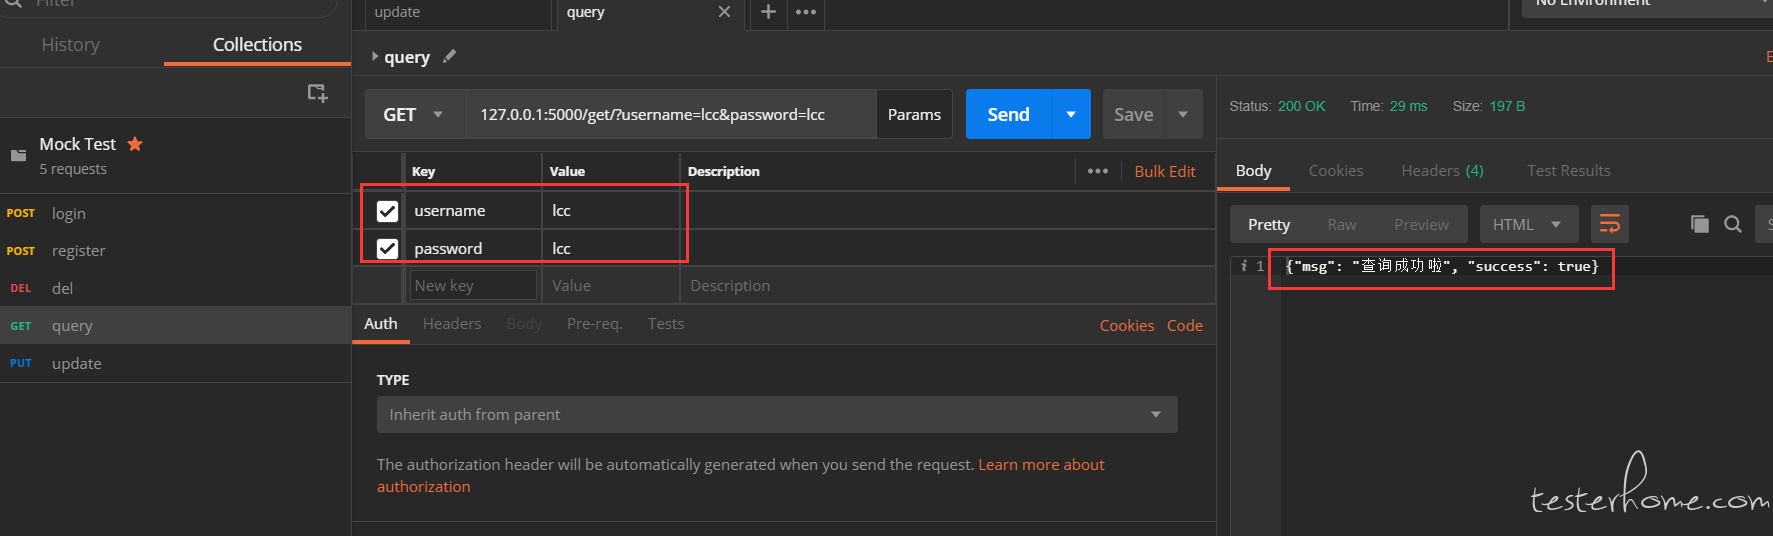Screen dimensions: 1773x536
Task: Search within the response body
Action: pos(1733,224)
